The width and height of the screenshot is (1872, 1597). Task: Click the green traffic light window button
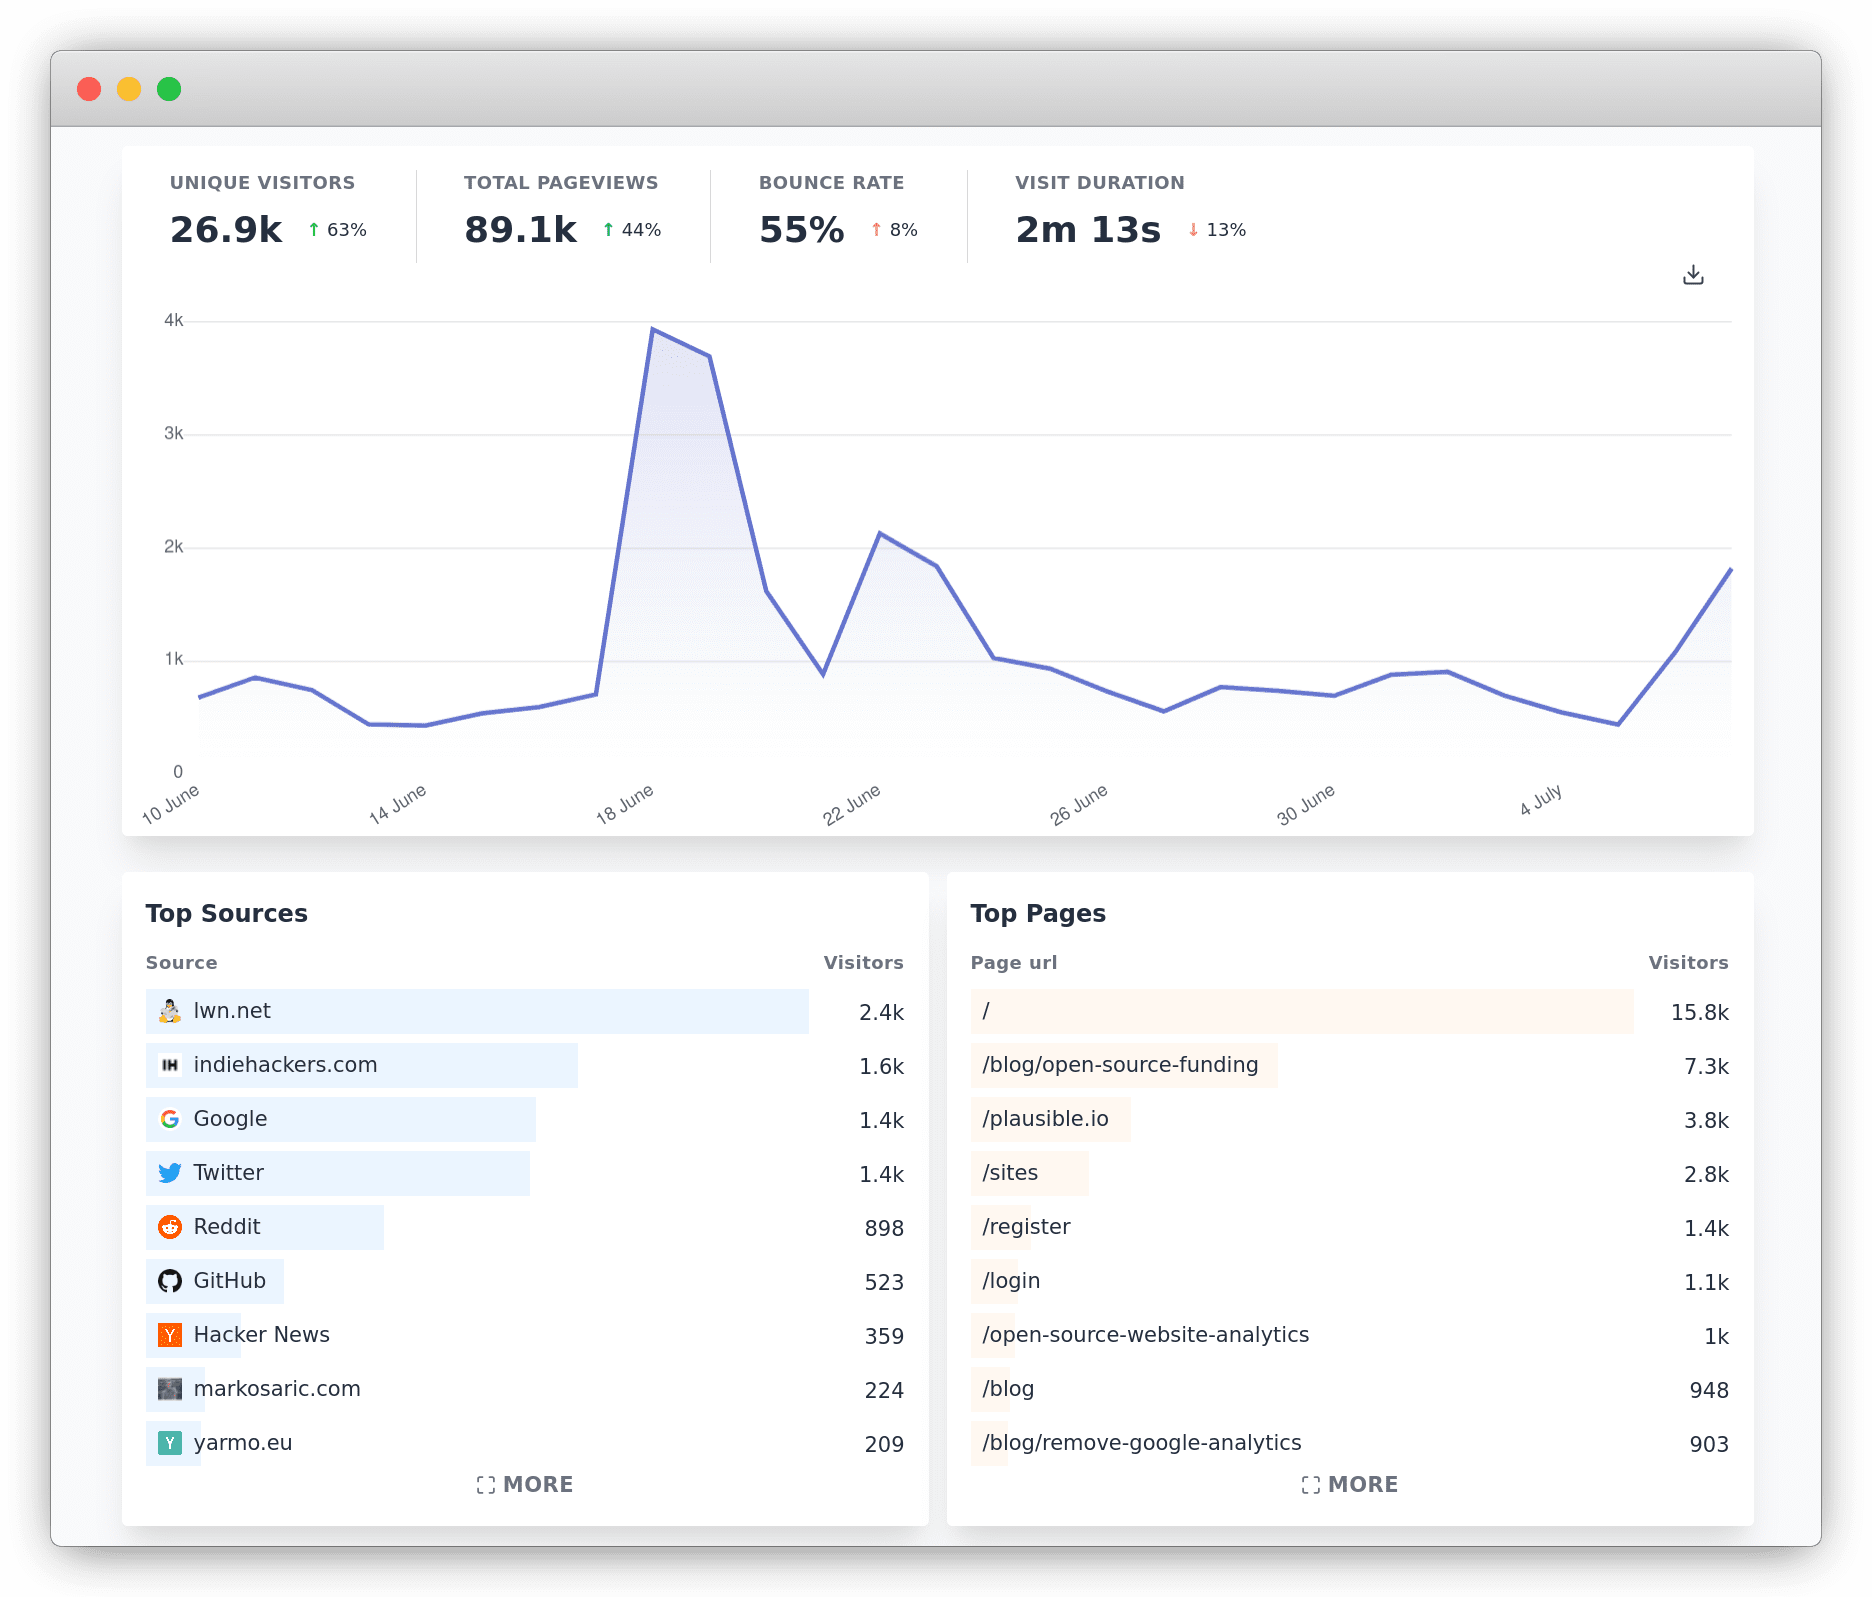(x=169, y=89)
